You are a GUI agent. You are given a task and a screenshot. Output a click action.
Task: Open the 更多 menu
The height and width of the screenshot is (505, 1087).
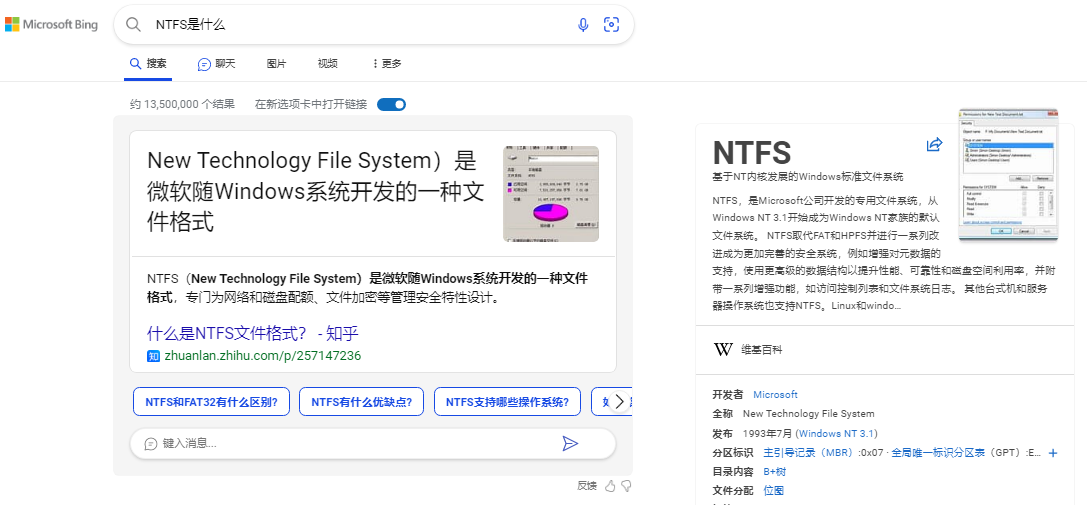point(387,64)
